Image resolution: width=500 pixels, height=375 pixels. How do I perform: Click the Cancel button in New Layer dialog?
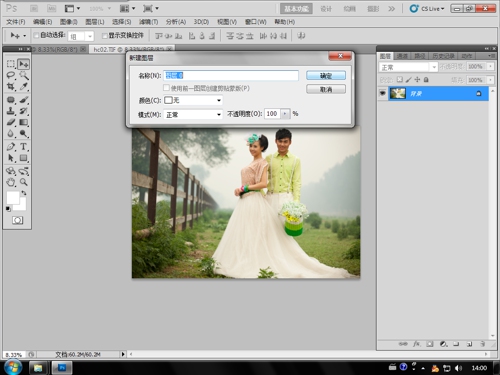326,89
